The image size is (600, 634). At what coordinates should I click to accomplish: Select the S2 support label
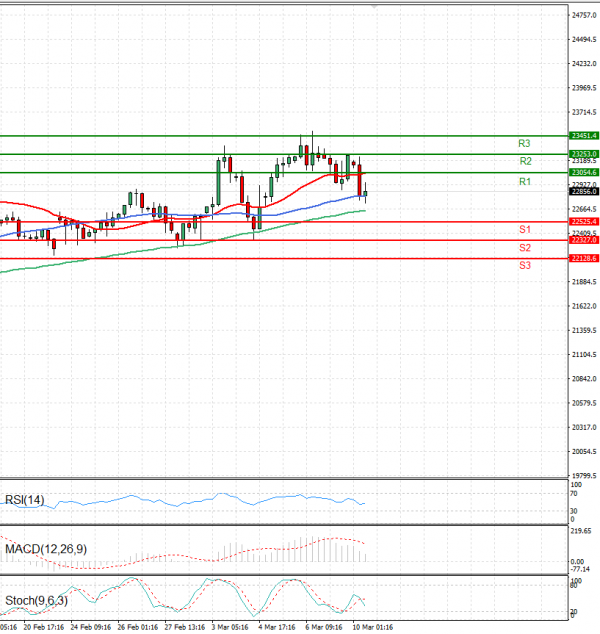[x=524, y=248]
